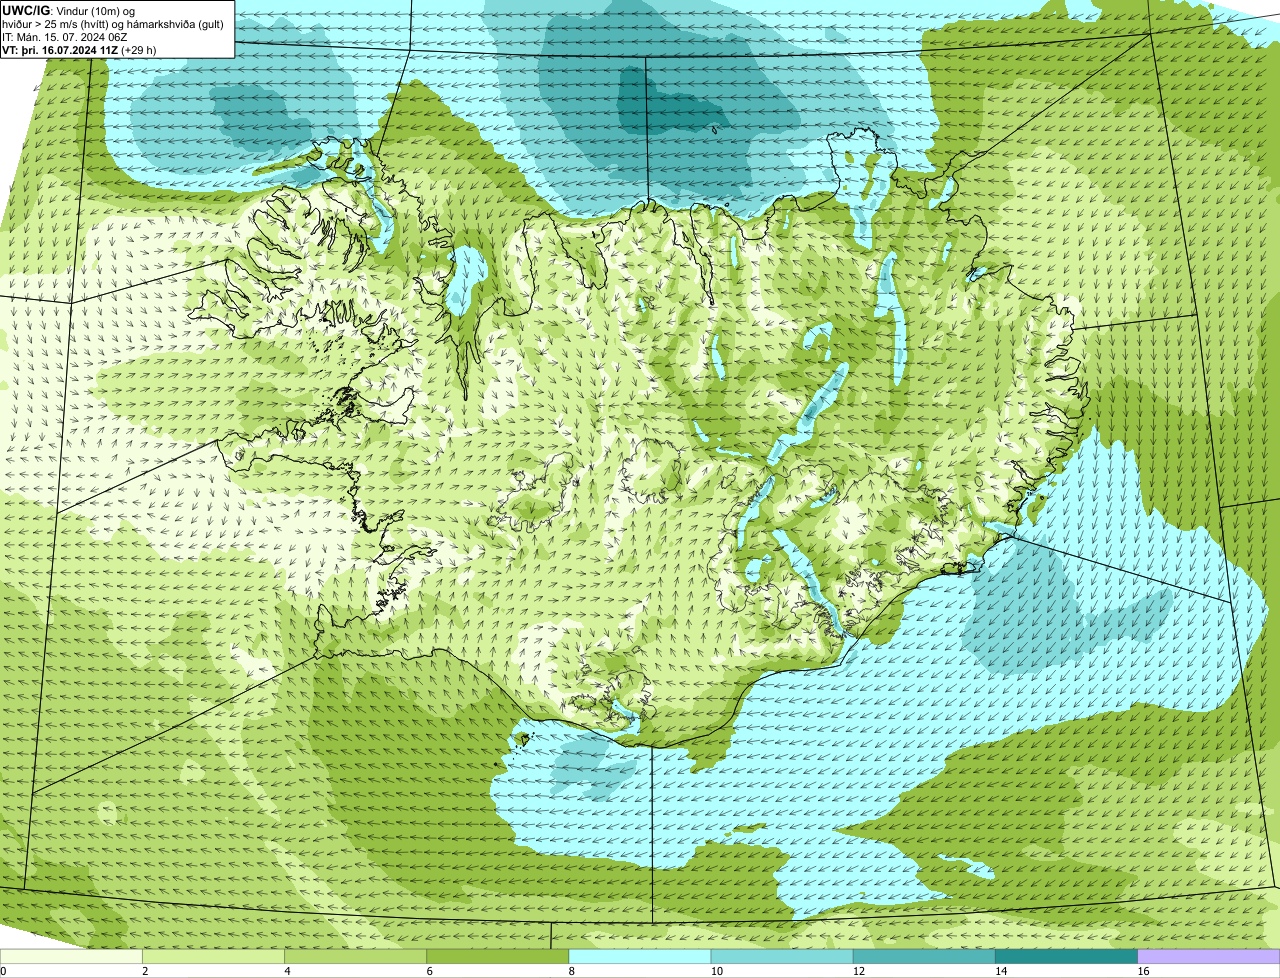Image resolution: width=1280 pixels, height=978 pixels.
Task: Click the legend scale label "2"
Action: (145, 971)
